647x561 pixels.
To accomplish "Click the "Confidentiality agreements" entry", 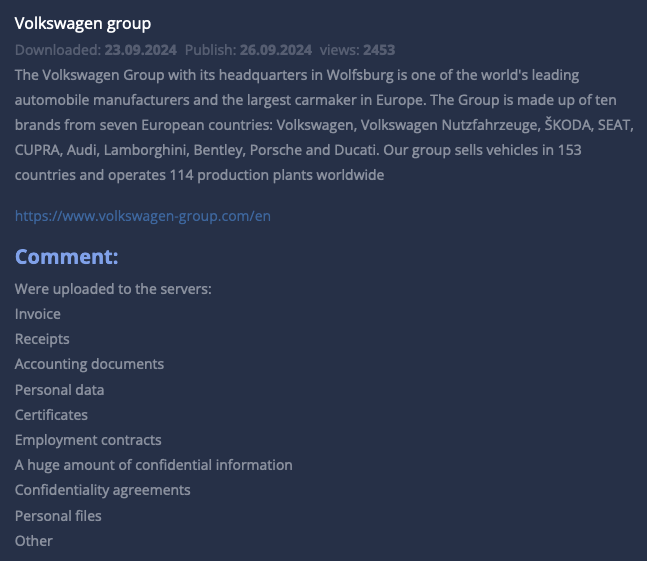I will coord(103,490).
